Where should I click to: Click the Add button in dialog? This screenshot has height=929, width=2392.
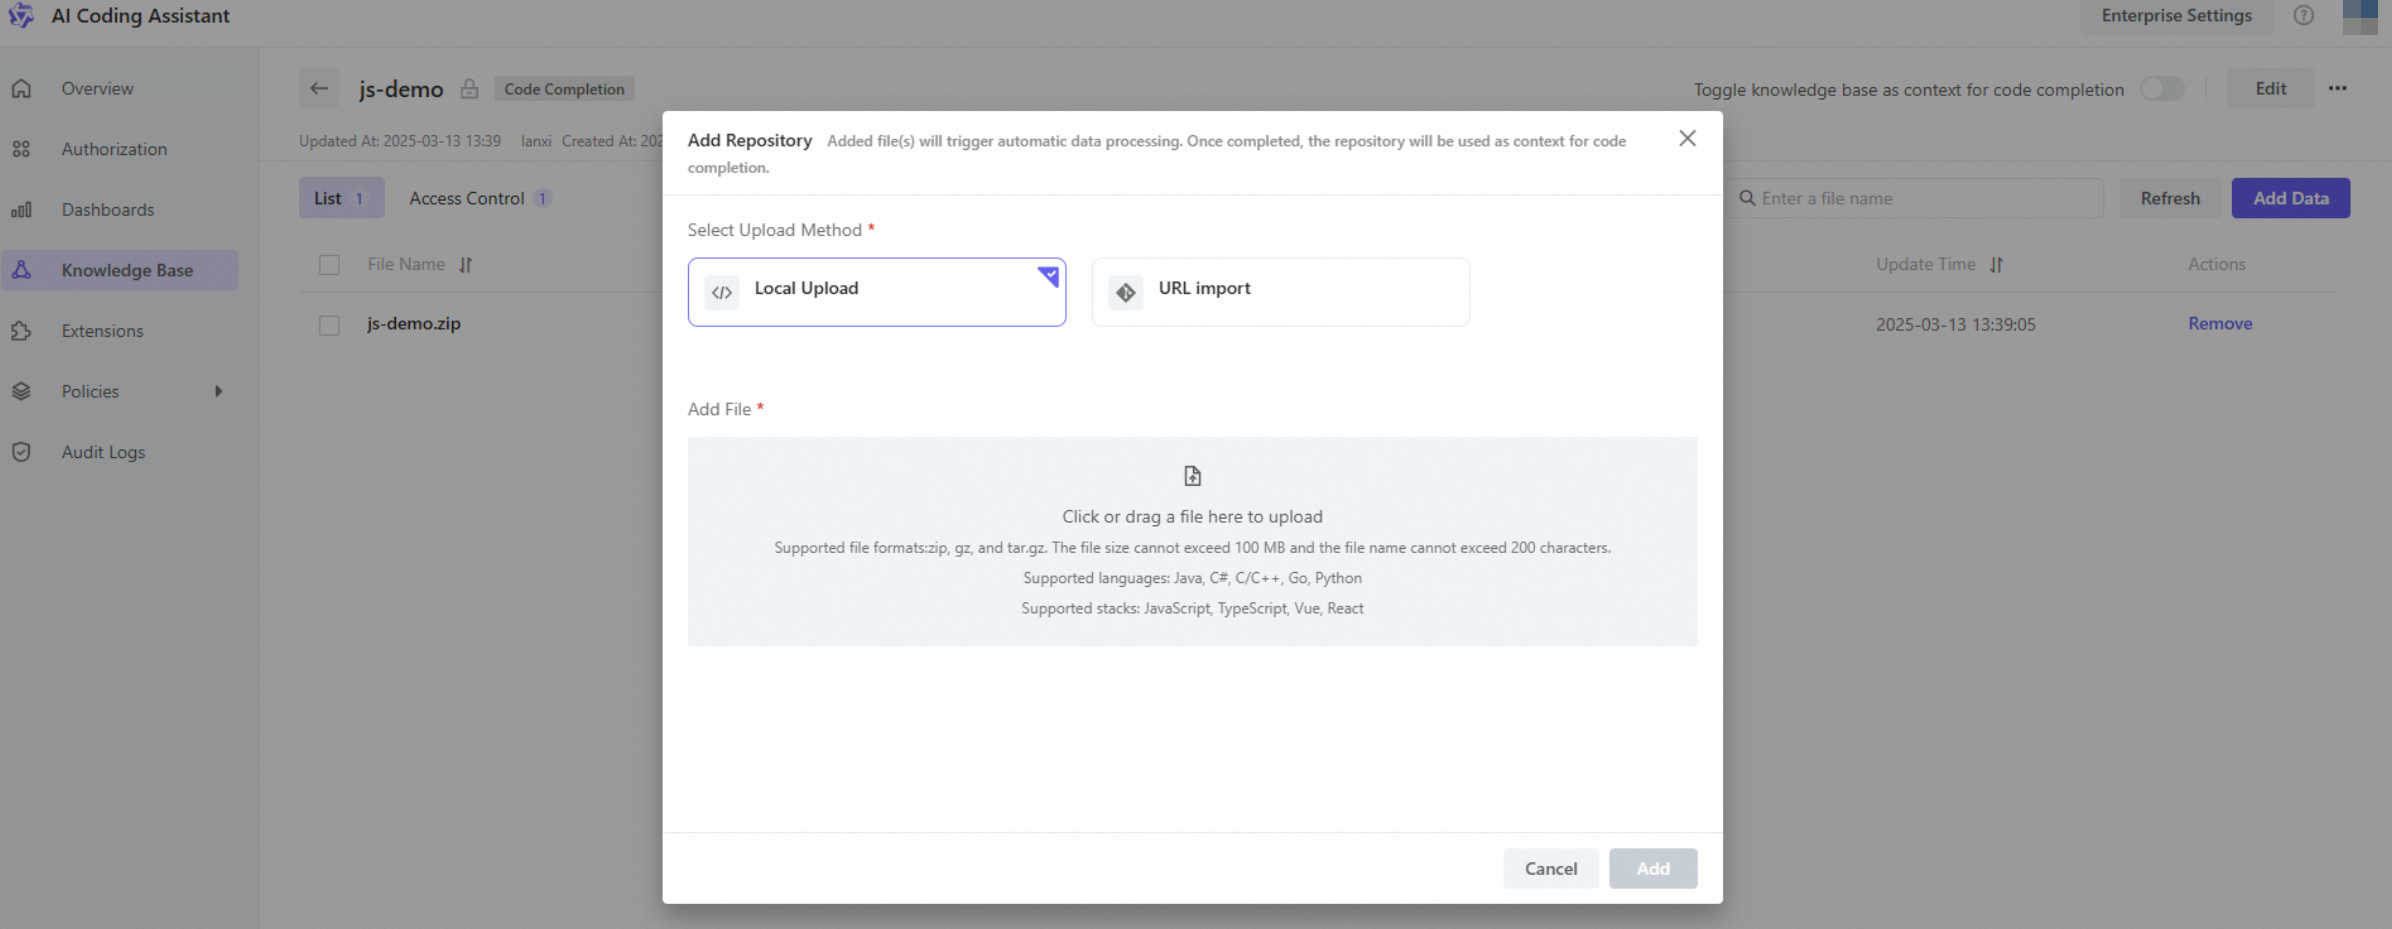tap(1653, 868)
